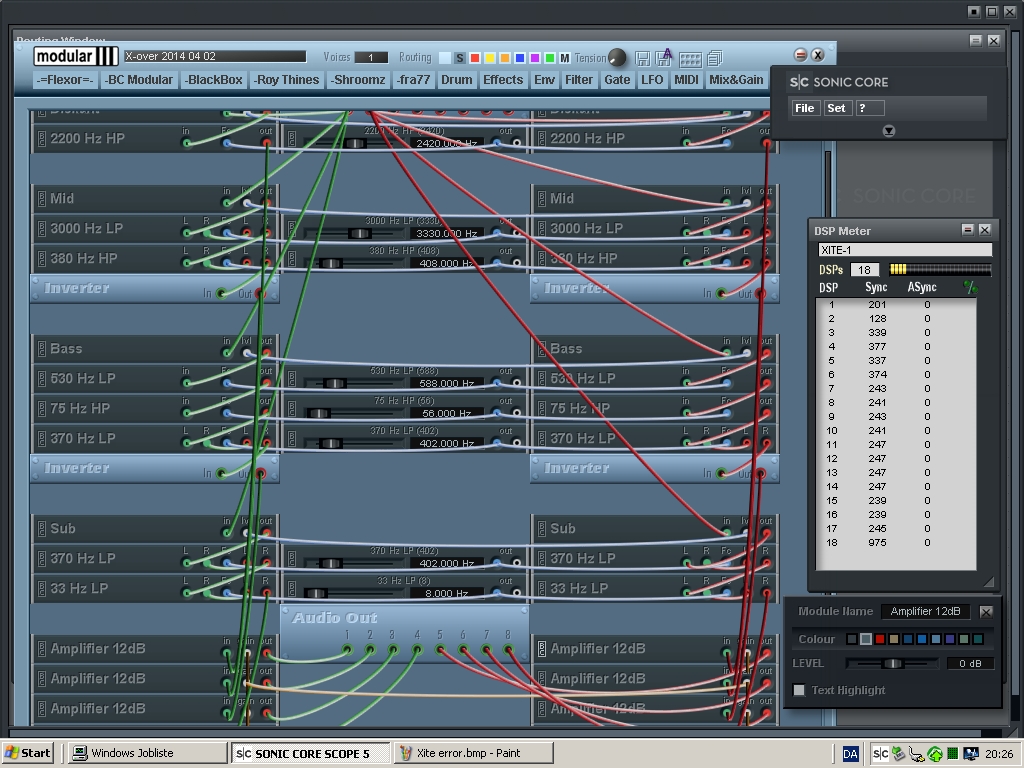
Task: Open the Effects module category menu
Action: [x=502, y=80]
